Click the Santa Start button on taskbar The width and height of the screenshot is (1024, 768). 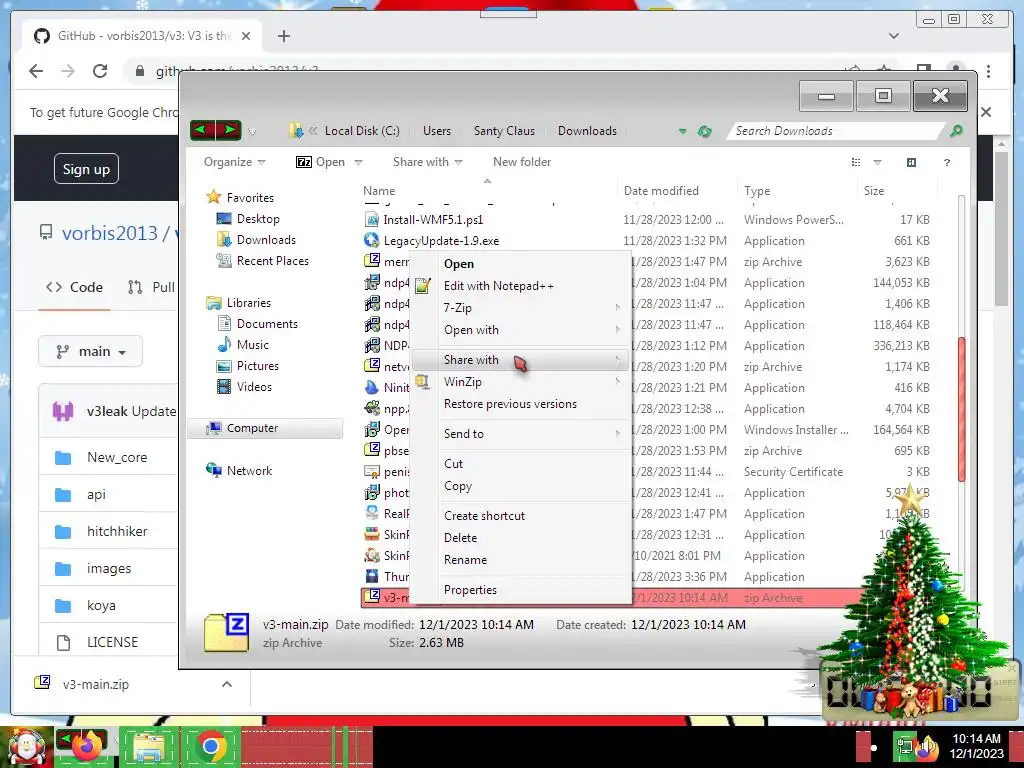(x=26, y=747)
